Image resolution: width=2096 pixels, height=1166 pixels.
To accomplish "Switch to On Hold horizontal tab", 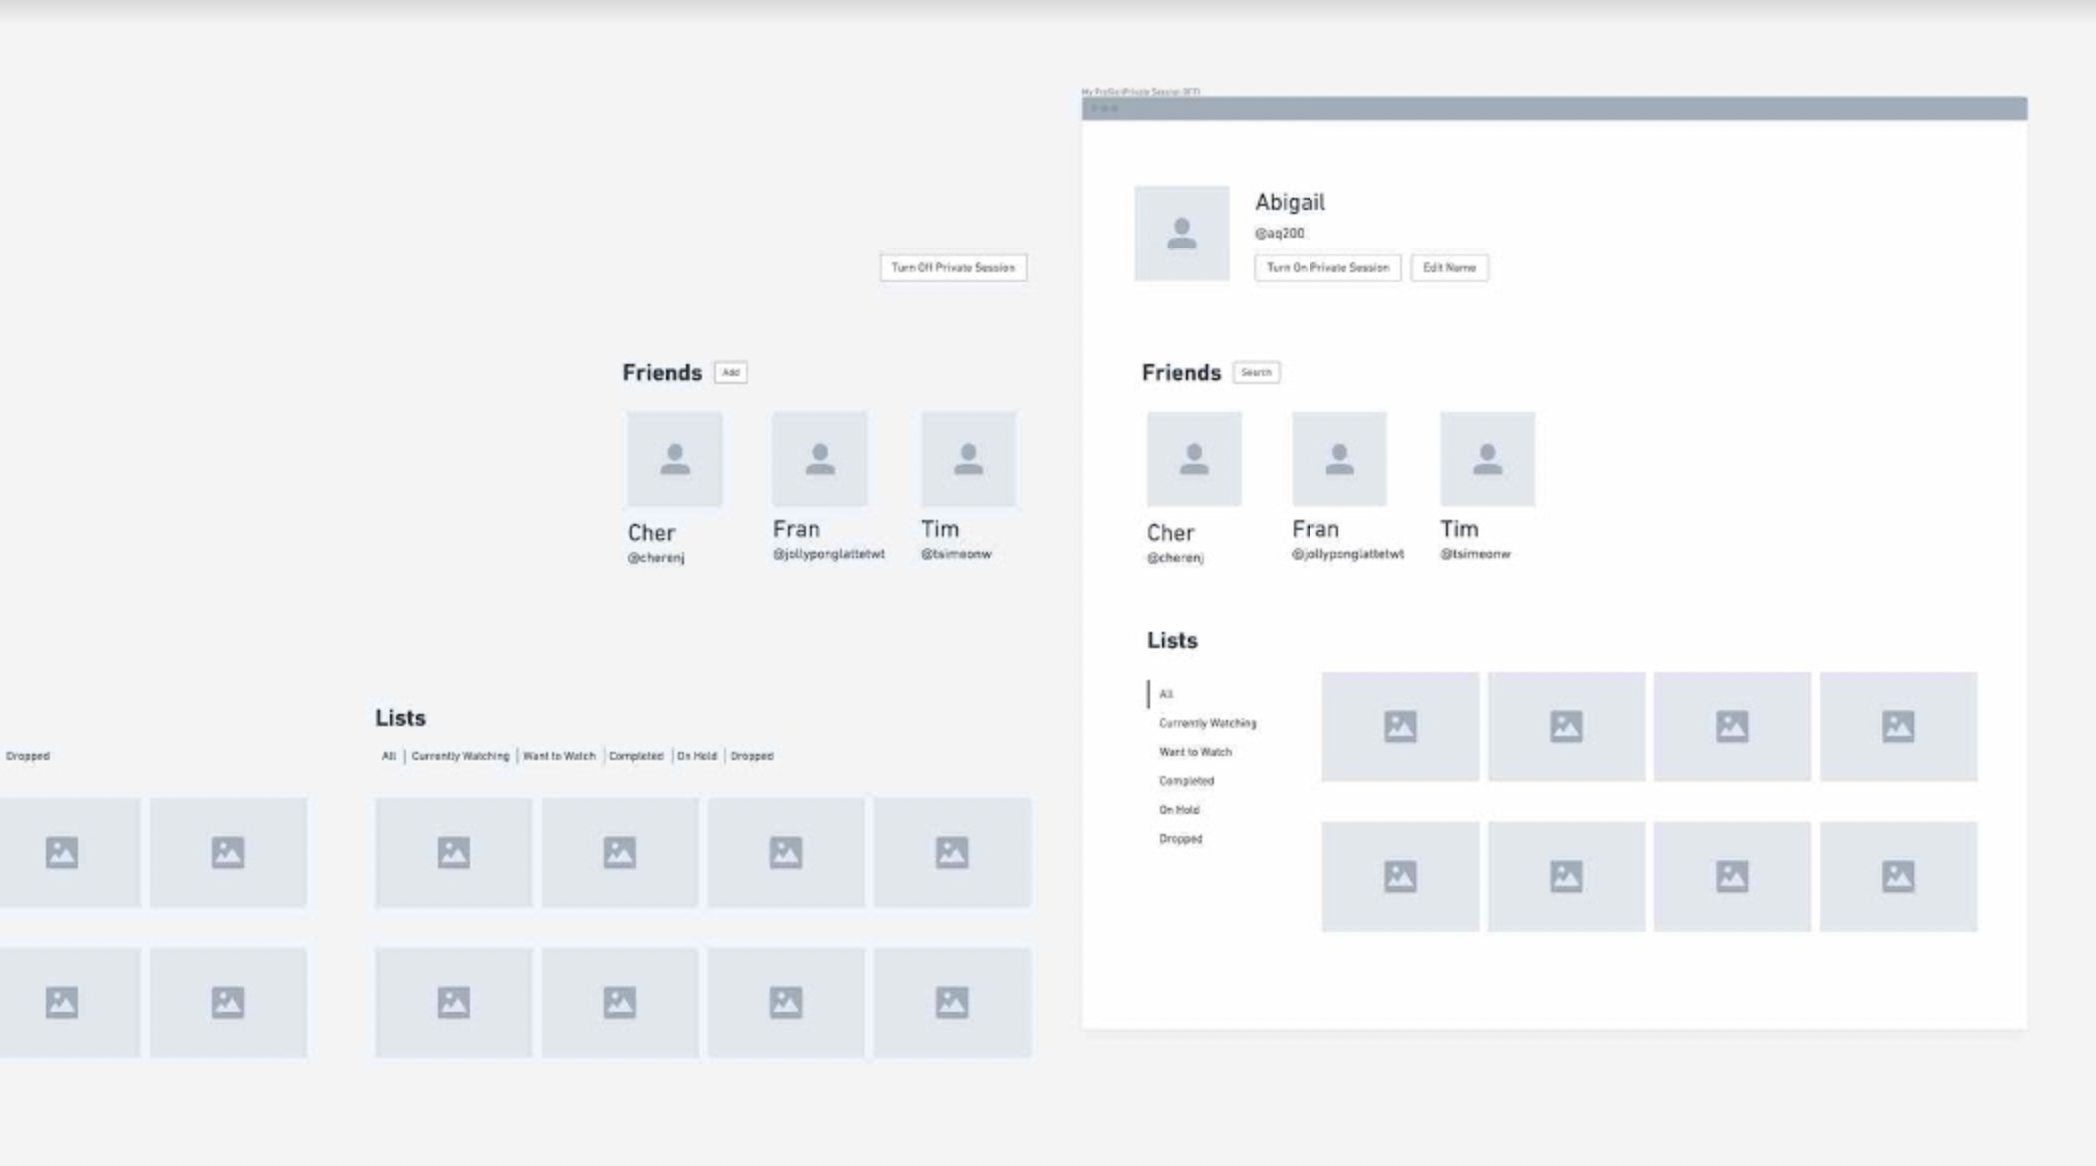I will point(697,756).
